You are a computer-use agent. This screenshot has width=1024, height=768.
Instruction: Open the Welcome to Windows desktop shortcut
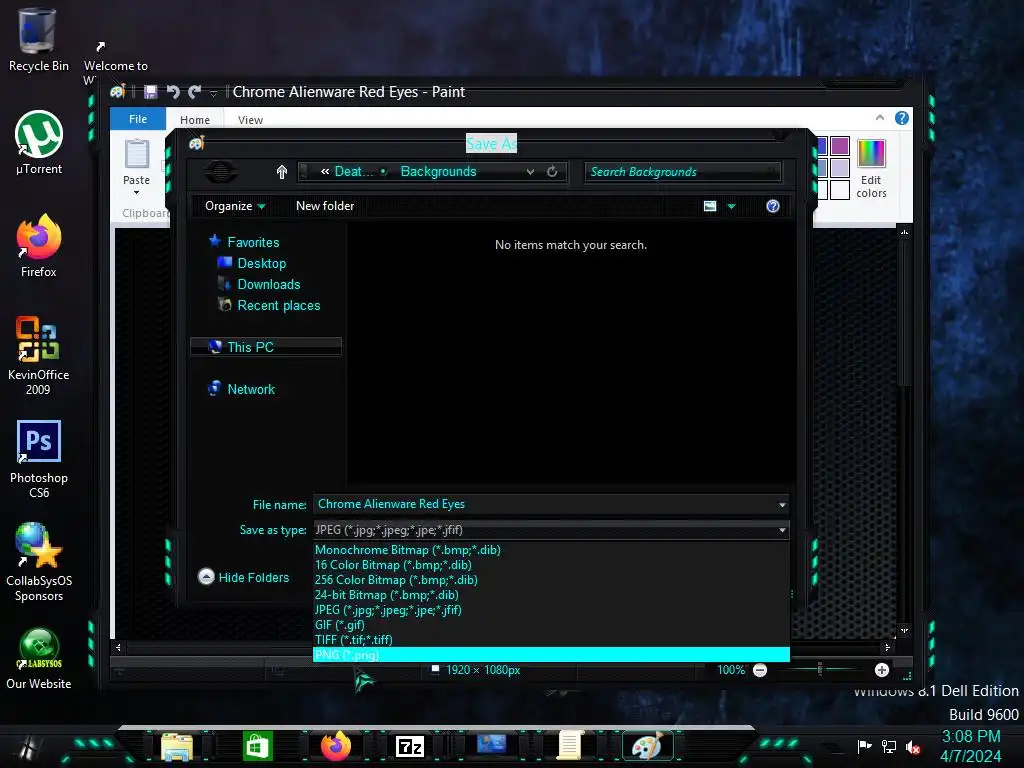[x=116, y=62]
